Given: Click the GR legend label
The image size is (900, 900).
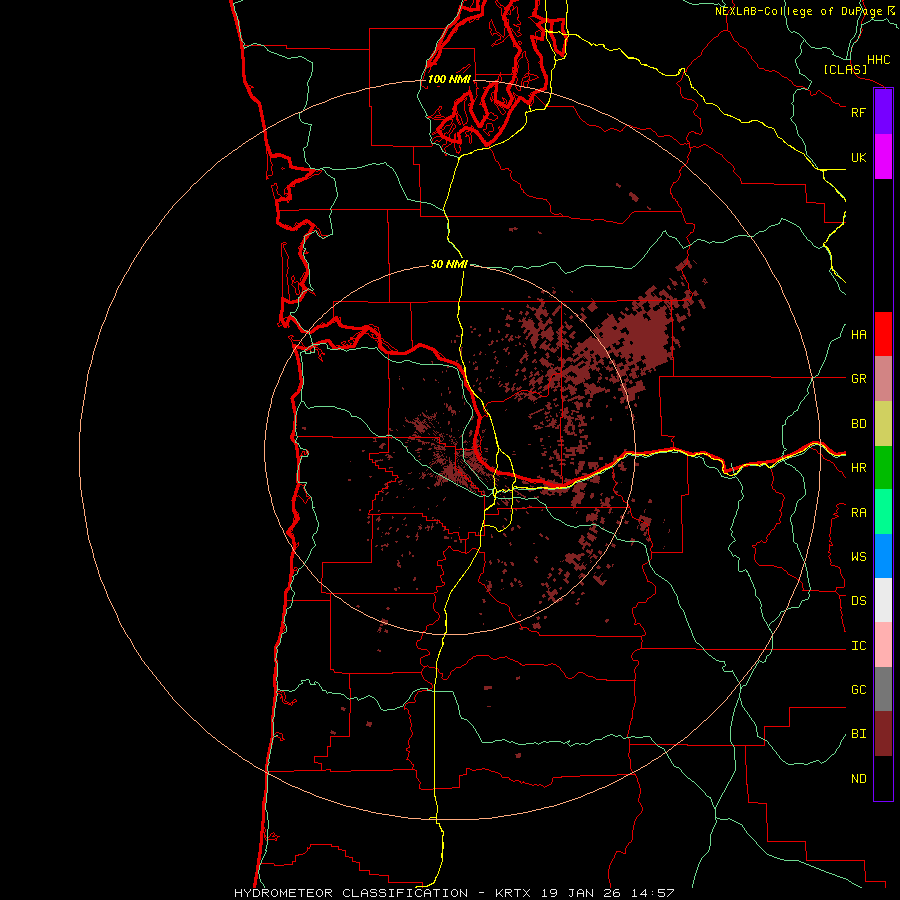Looking at the screenshot, I should click(x=859, y=379).
